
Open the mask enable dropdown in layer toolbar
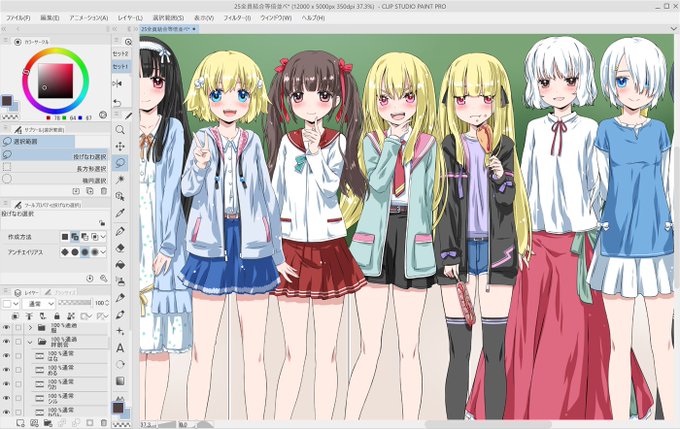[86, 316]
